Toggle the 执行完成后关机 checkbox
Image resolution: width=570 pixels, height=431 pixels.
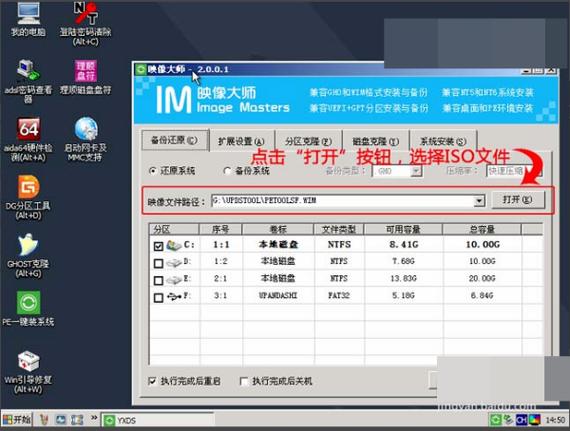tap(244, 381)
